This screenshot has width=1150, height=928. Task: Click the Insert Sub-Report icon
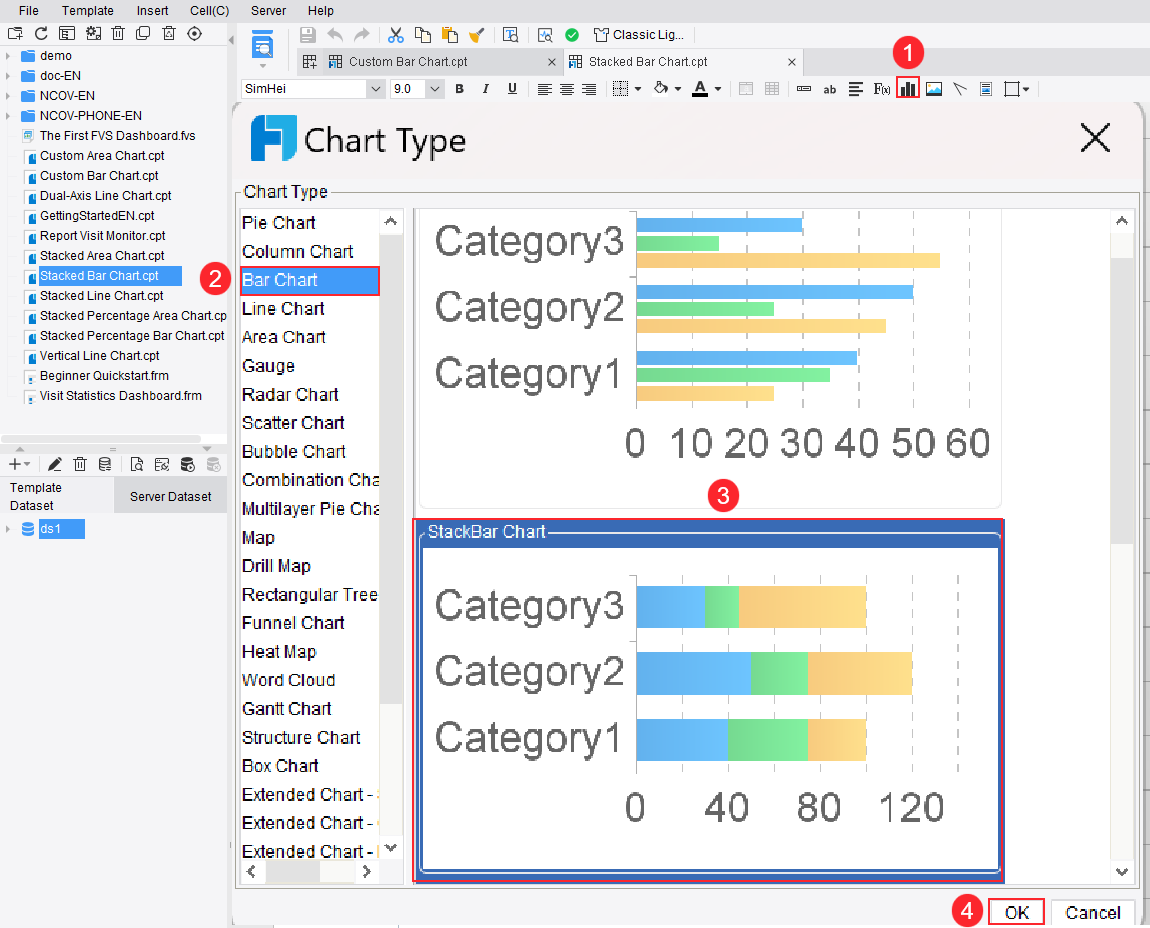coord(986,89)
